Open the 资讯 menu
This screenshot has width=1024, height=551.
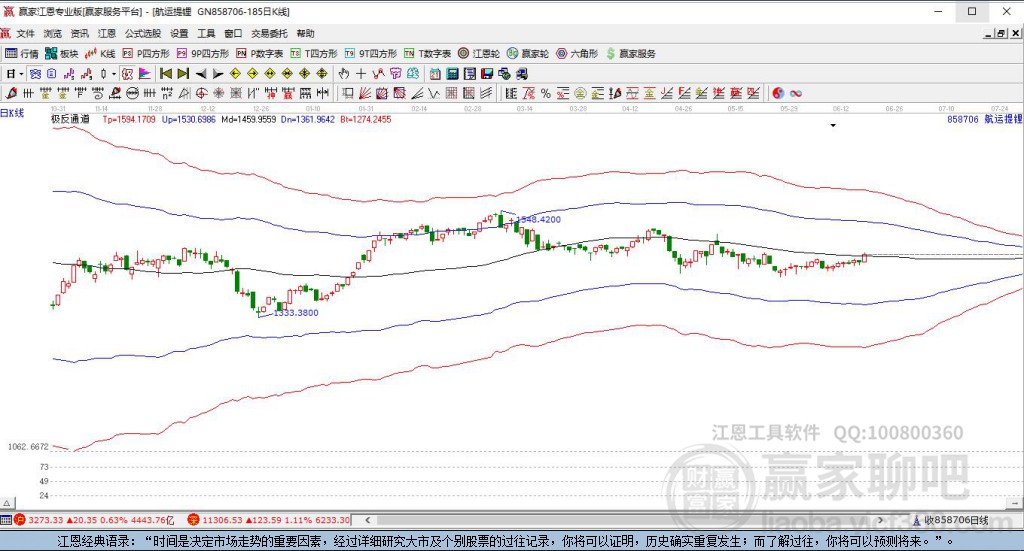coord(80,33)
